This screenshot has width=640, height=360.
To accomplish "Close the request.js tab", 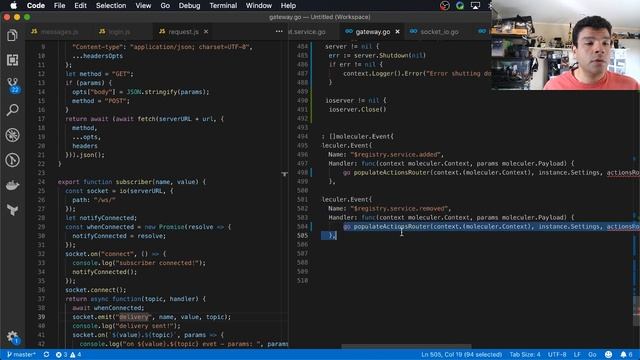I will 206,31.
